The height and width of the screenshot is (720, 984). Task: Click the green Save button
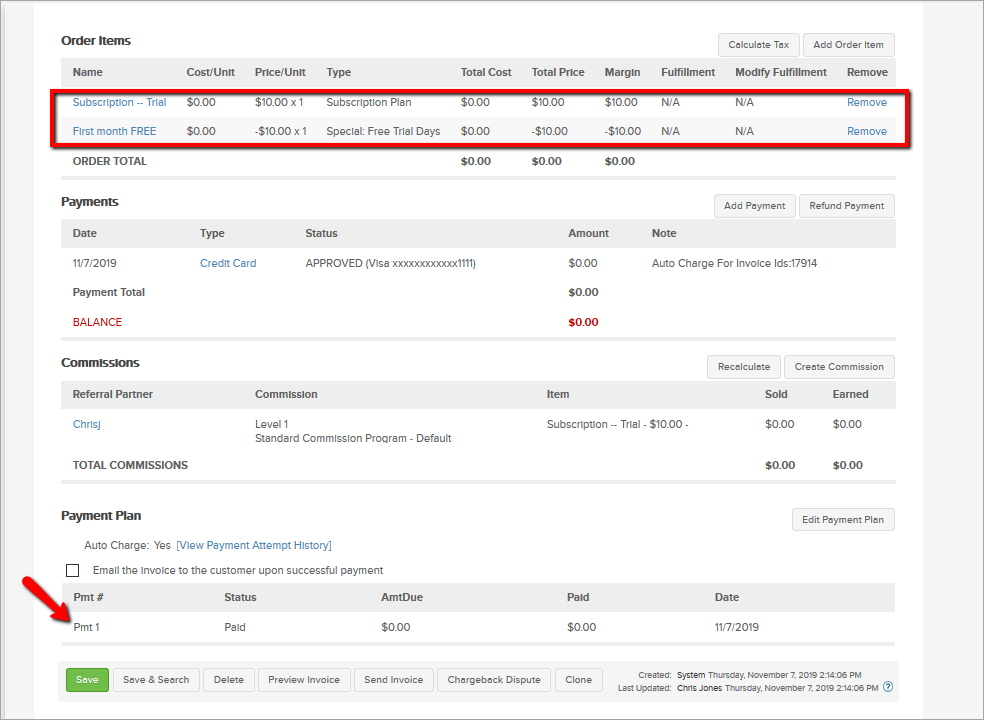click(87, 680)
